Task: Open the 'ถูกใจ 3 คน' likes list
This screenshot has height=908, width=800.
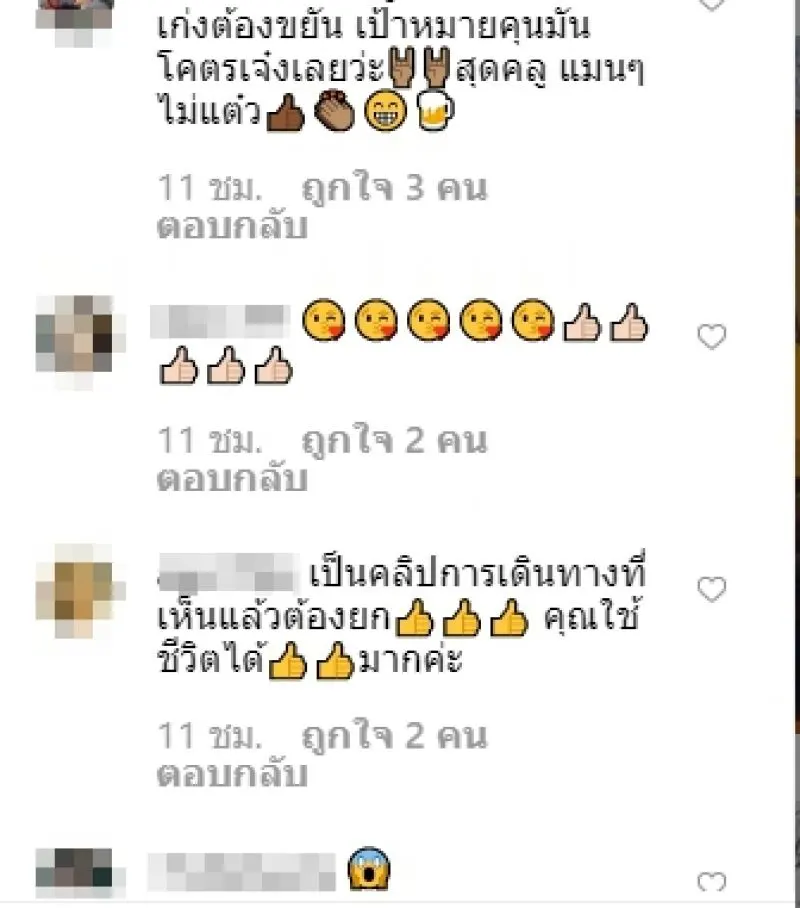Action: tap(394, 188)
